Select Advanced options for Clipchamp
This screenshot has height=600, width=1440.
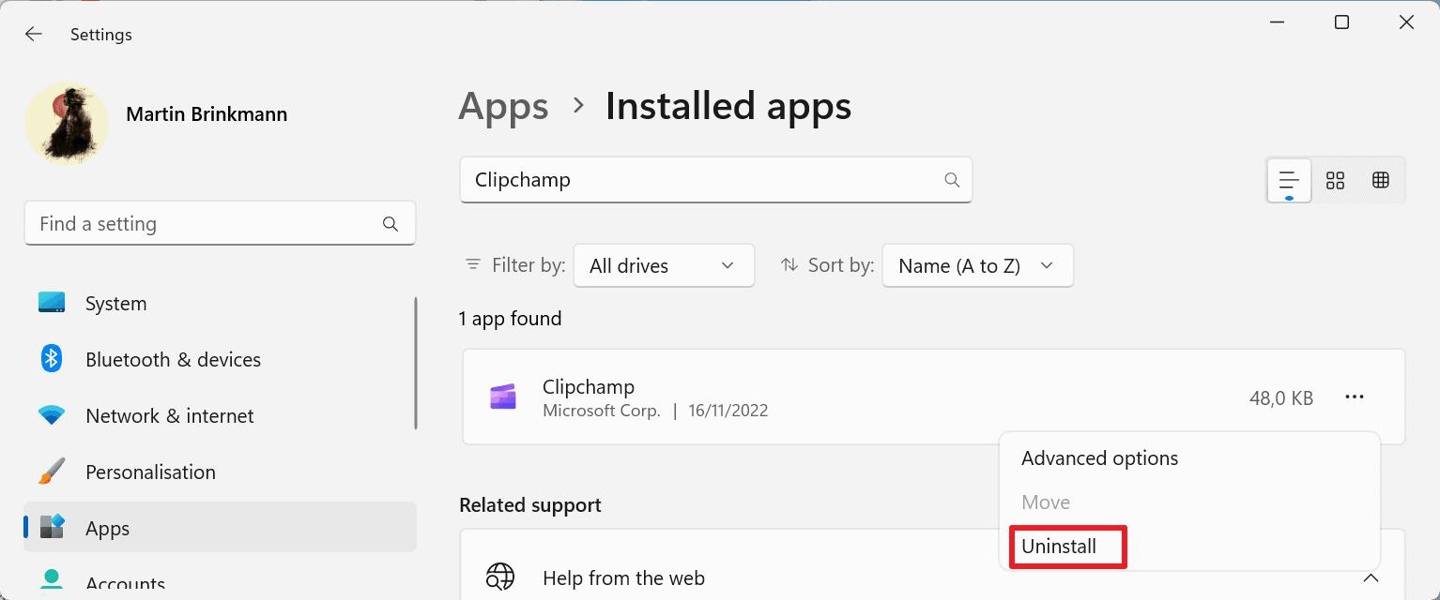[1099, 458]
